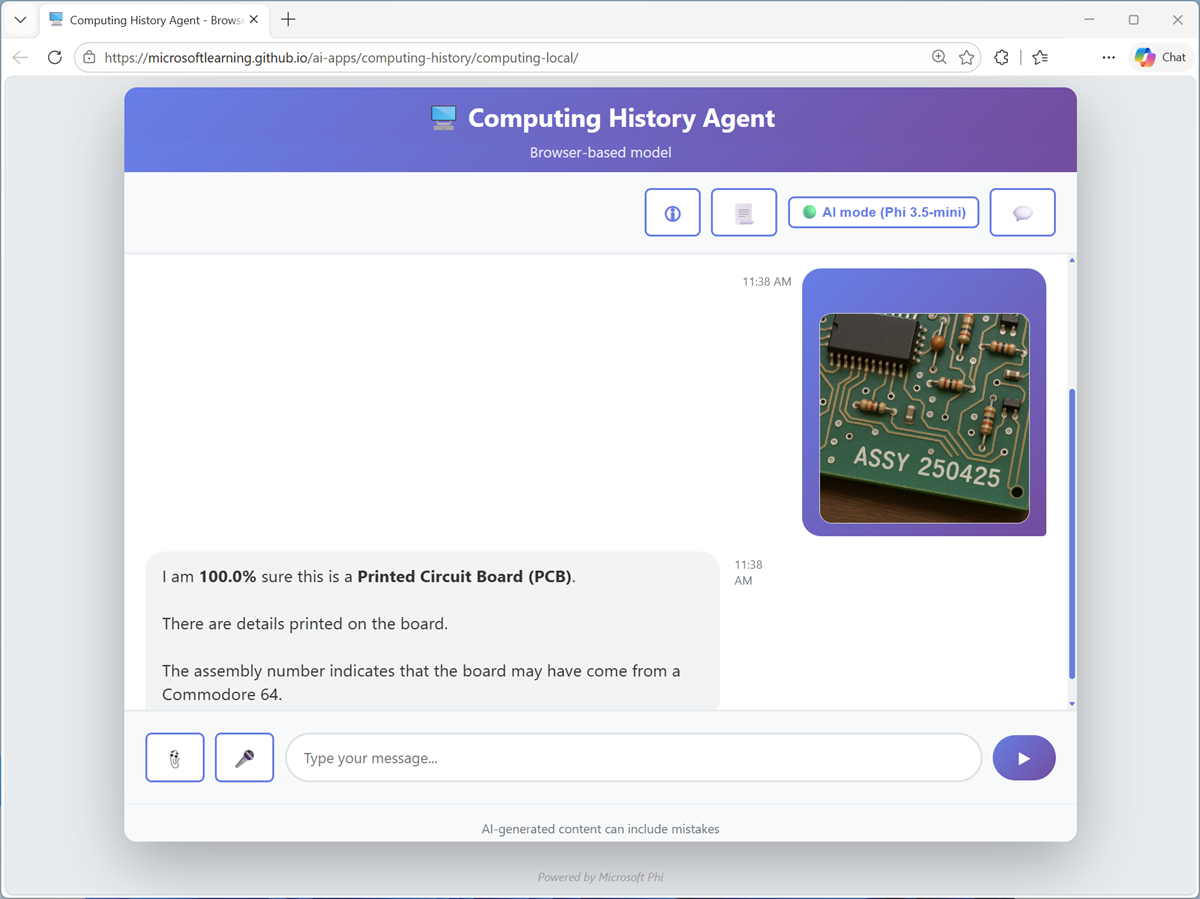Screen dimensions: 1200x899
Task: Open the speech bubble chat button
Action: coord(1022,212)
